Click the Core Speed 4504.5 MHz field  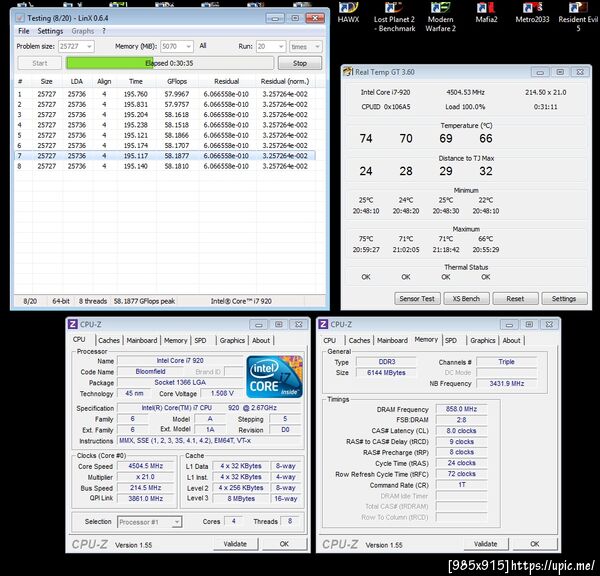pos(146,466)
